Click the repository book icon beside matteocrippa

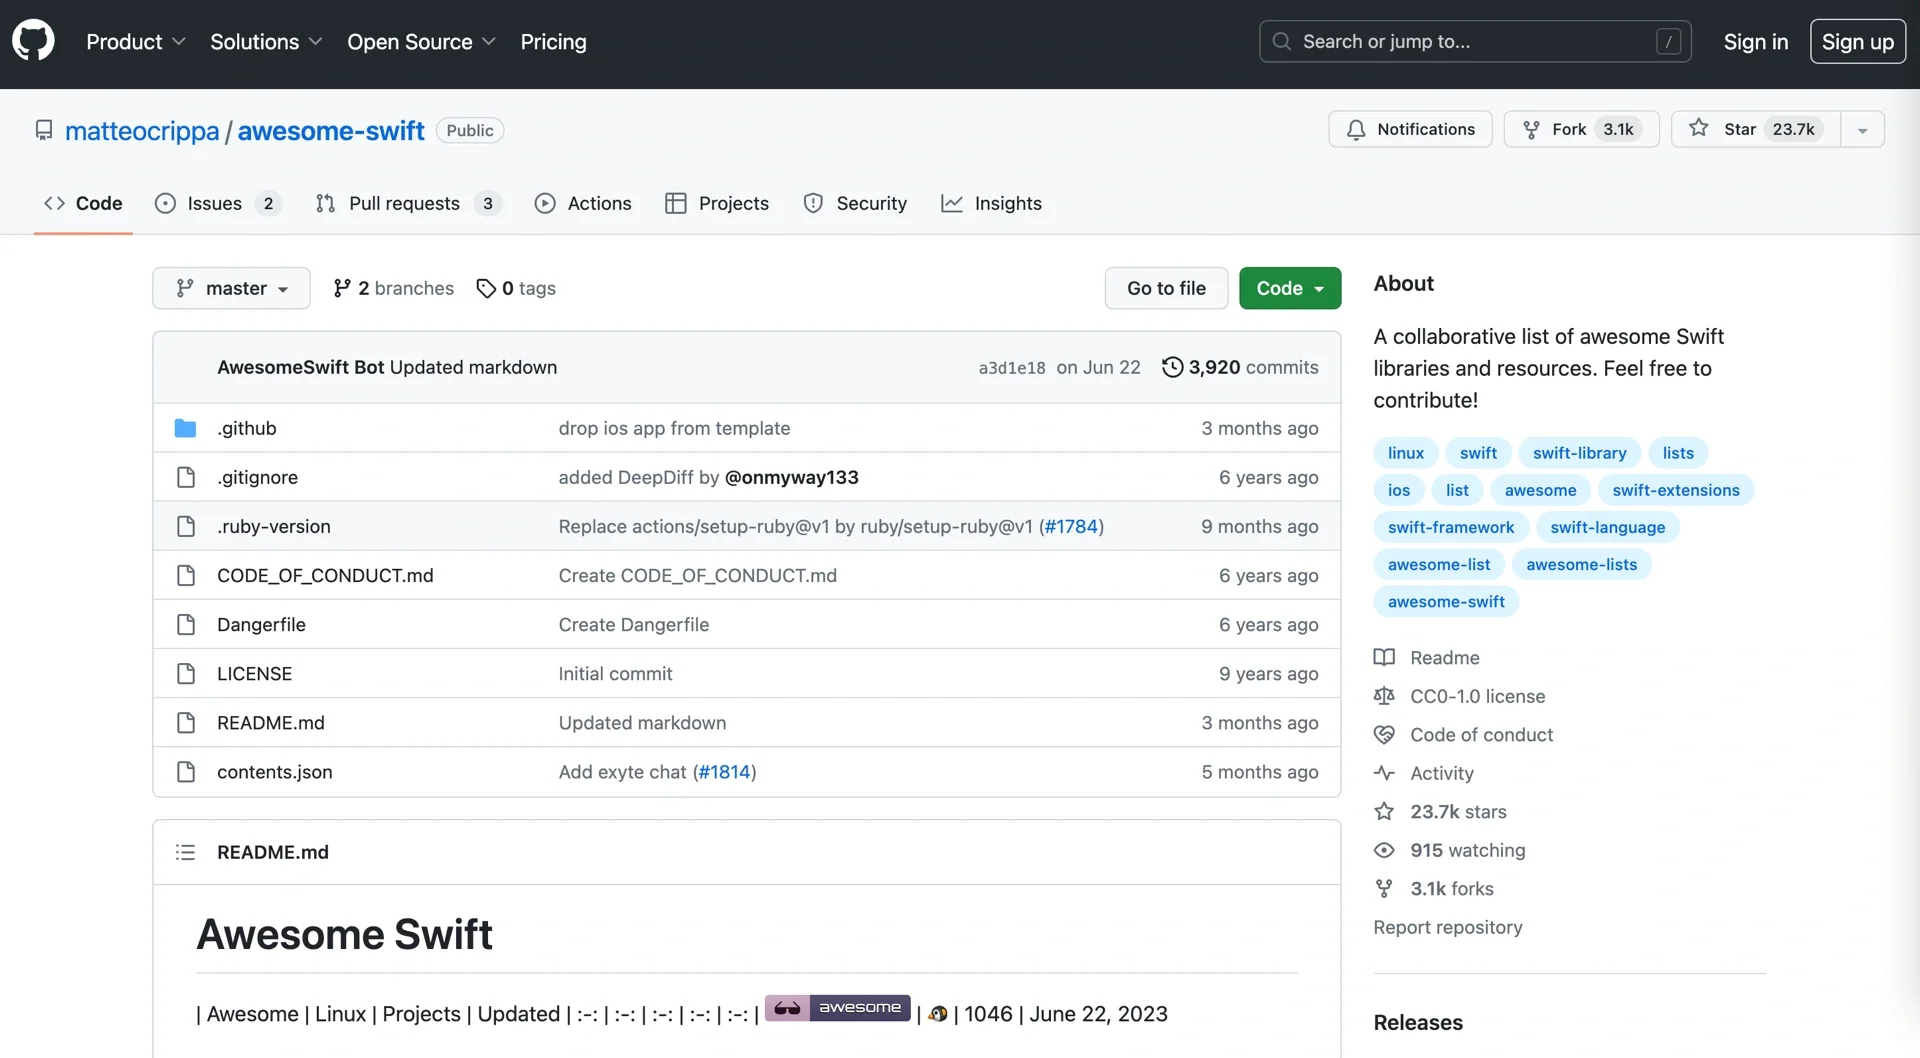[44, 130]
